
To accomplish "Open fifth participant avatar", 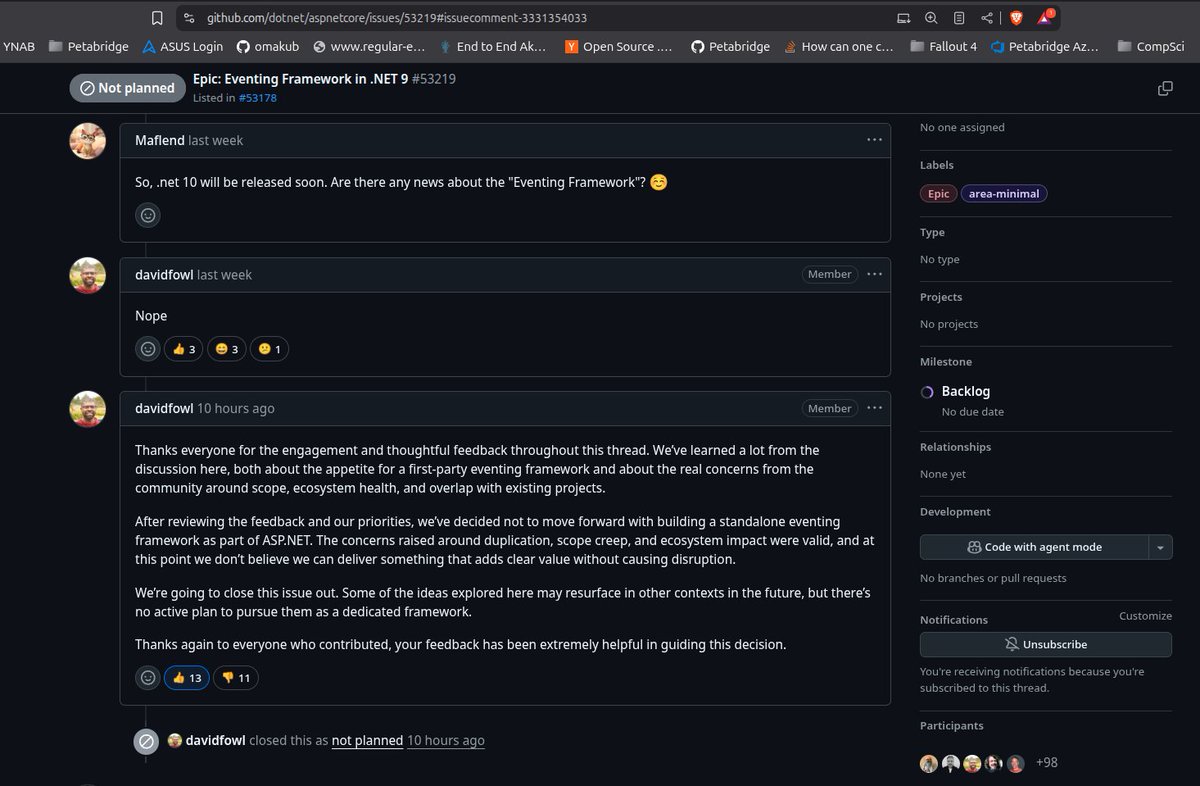I will point(1016,763).
